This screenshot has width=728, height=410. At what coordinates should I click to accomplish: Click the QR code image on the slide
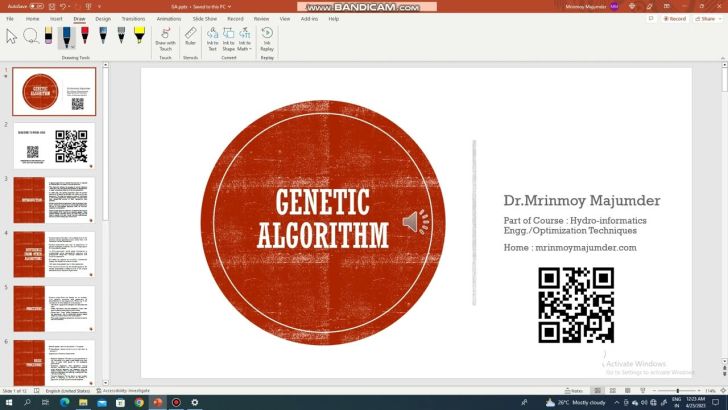point(576,305)
